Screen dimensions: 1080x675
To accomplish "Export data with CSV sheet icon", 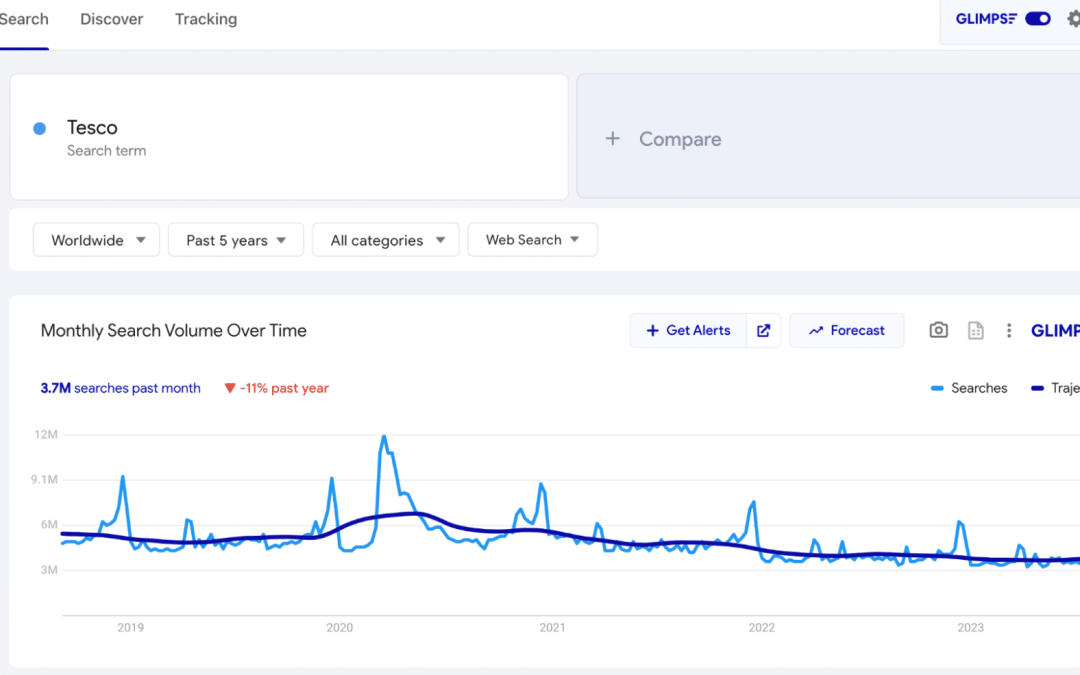I will (975, 331).
